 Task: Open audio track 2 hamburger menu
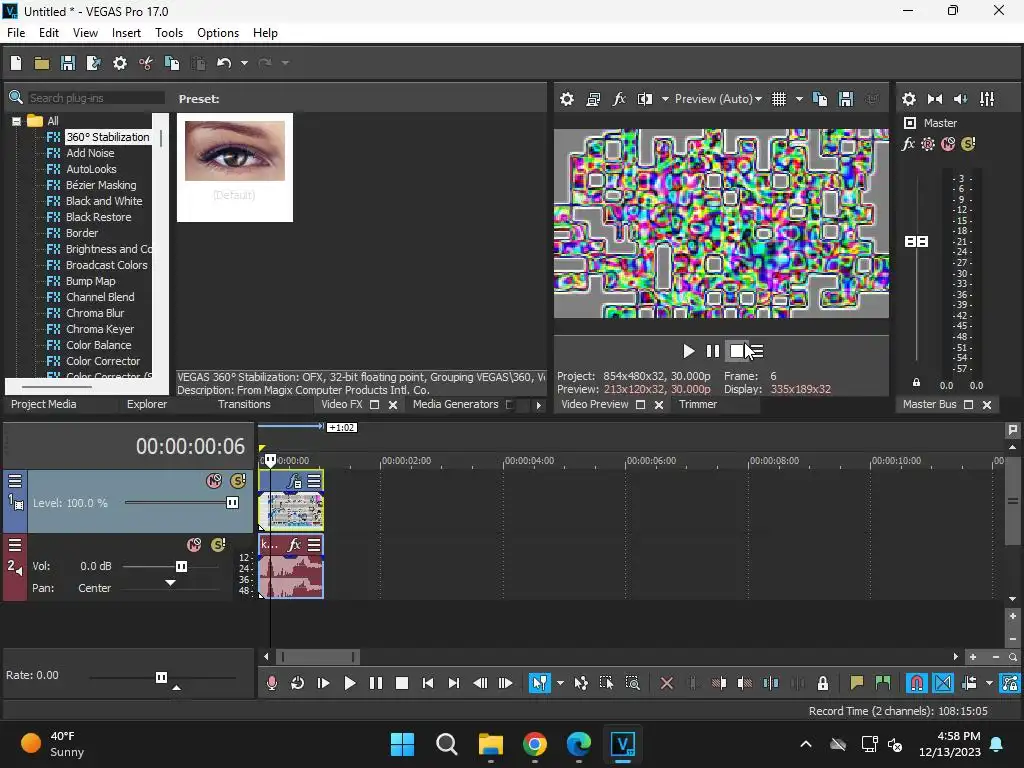click(x=15, y=545)
